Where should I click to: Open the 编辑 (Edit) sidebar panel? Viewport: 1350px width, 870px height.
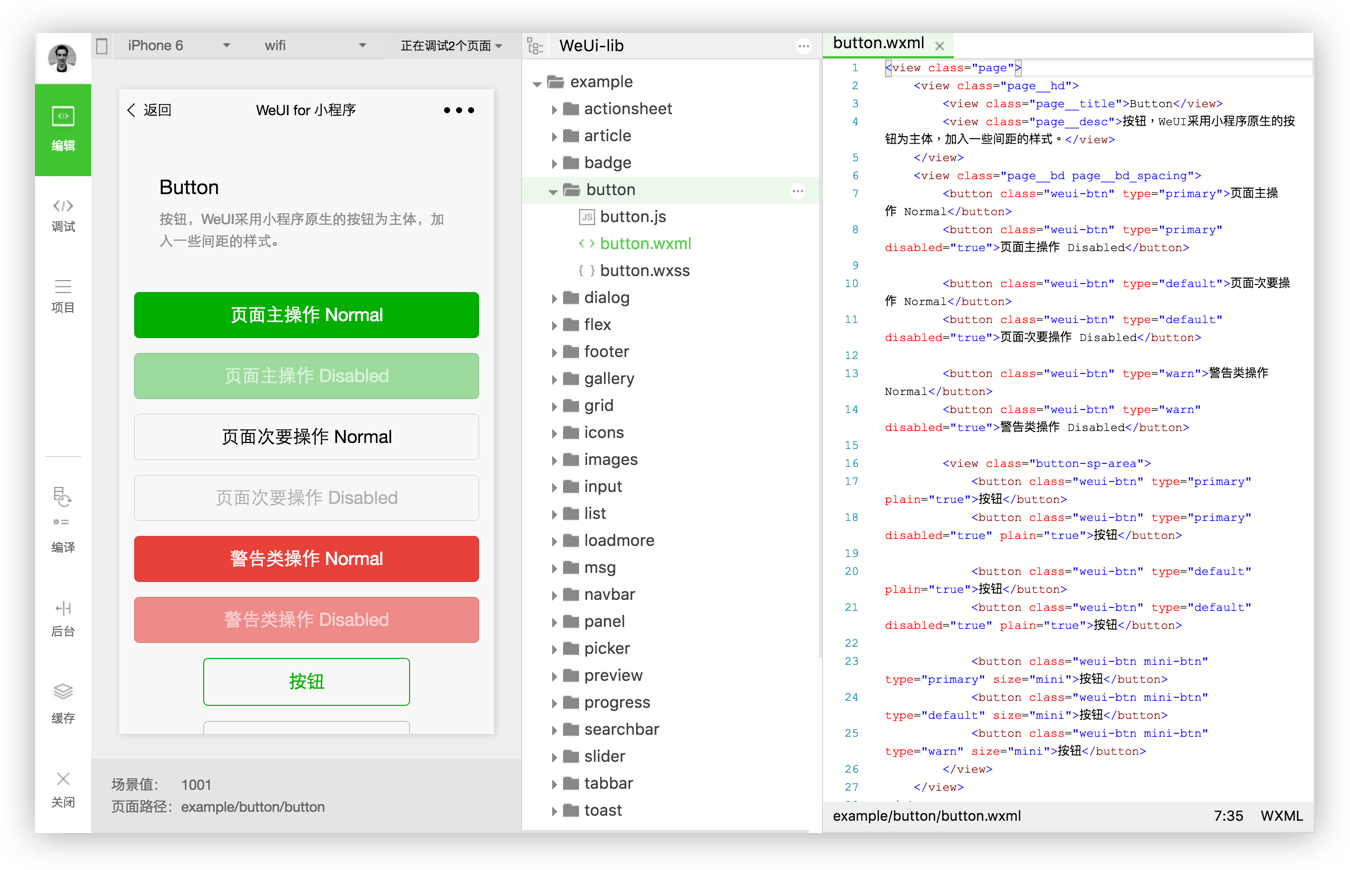tap(63, 130)
